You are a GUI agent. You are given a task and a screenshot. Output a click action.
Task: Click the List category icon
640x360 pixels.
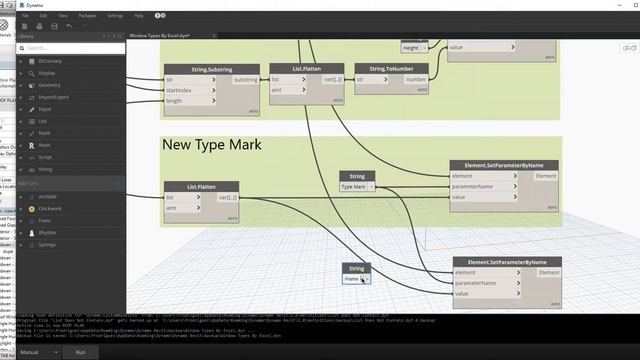(31, 121)
